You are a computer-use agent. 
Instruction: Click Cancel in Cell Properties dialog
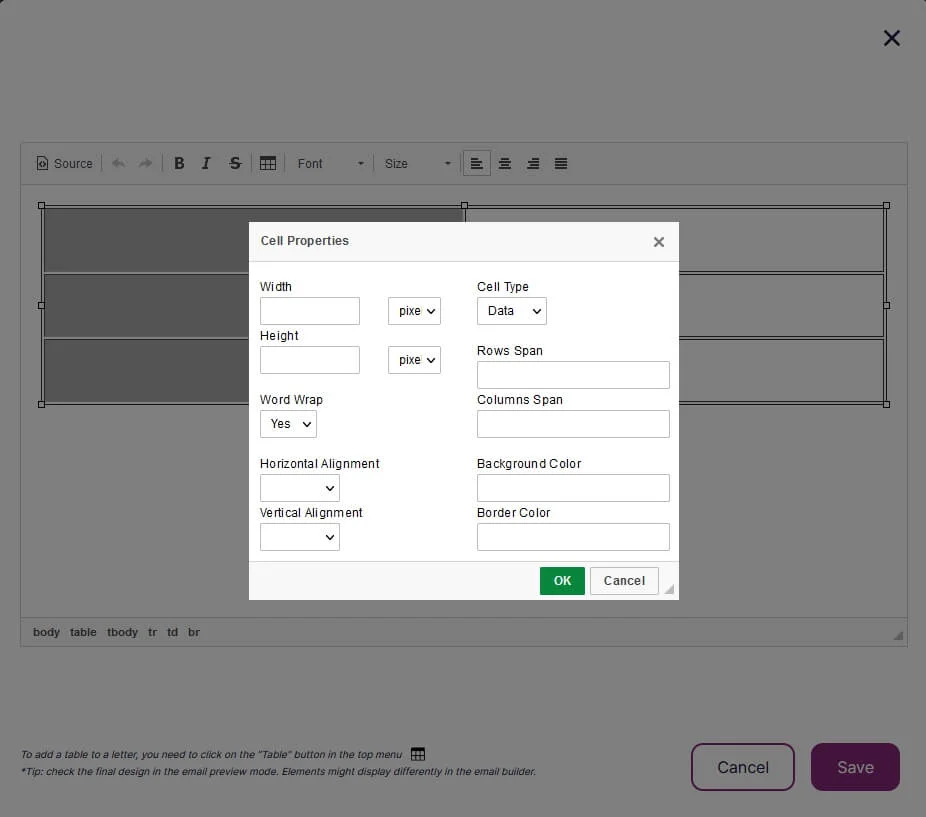[624, 581]
